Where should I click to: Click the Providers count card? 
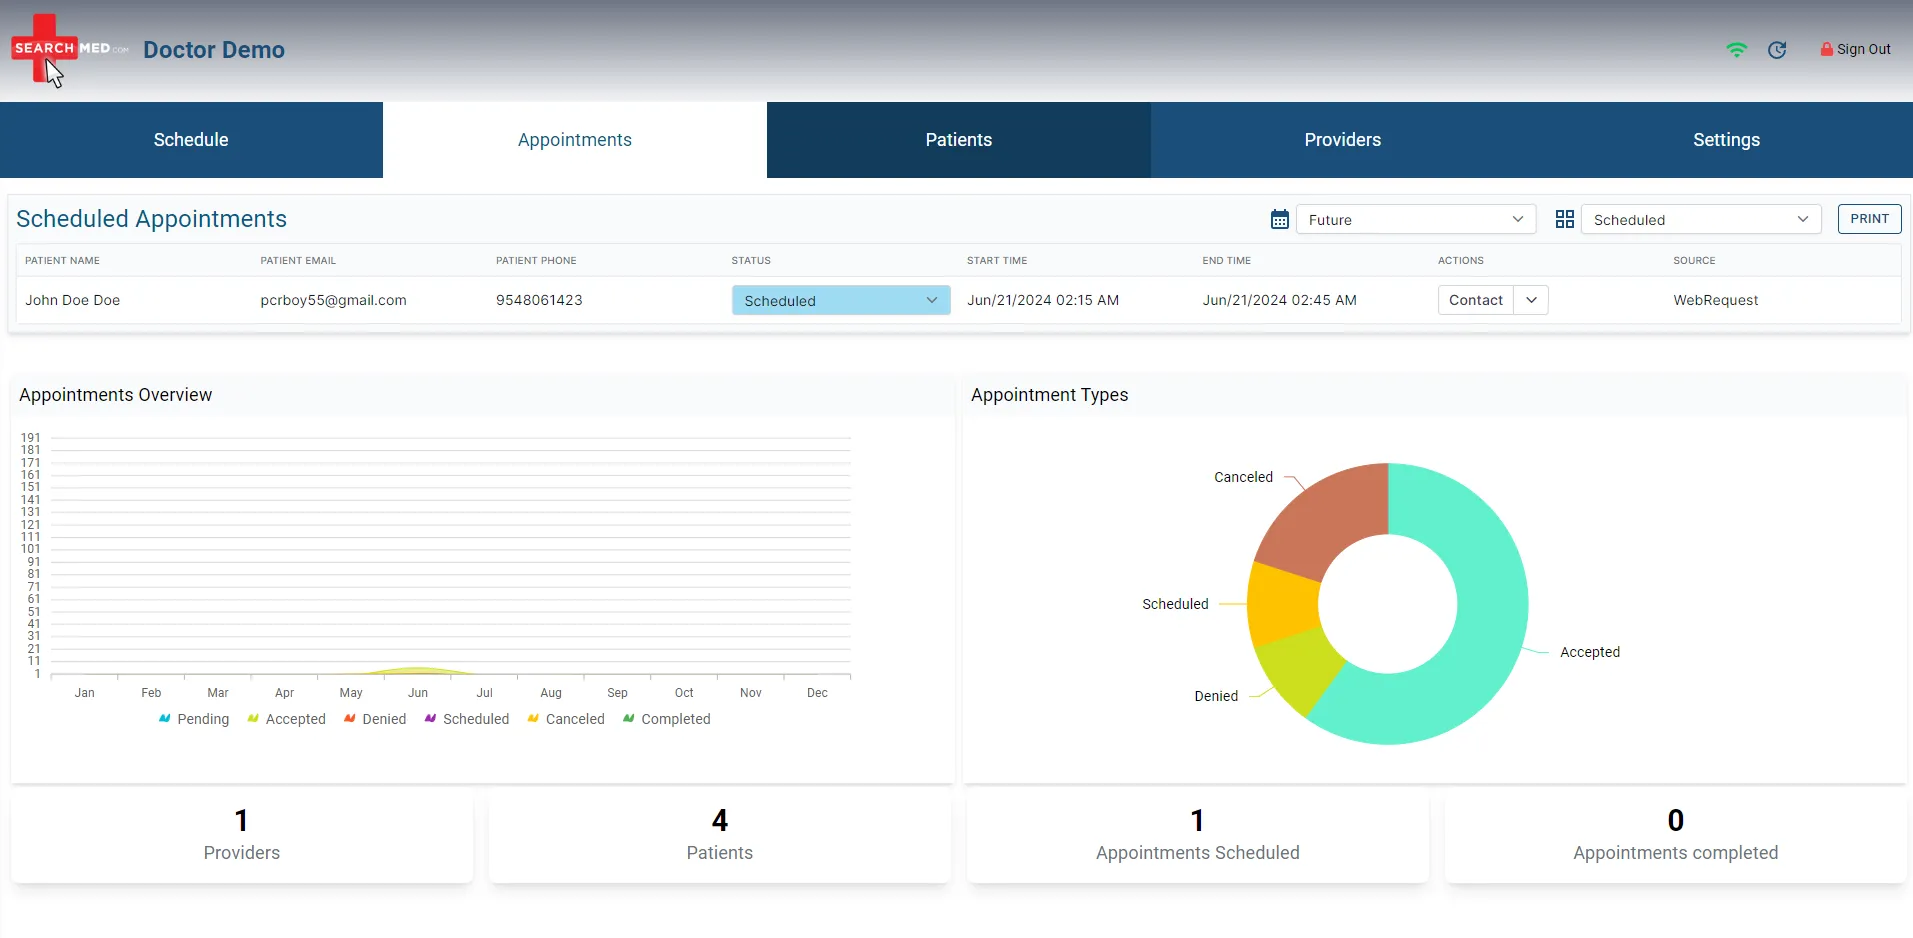pos(242,836)
